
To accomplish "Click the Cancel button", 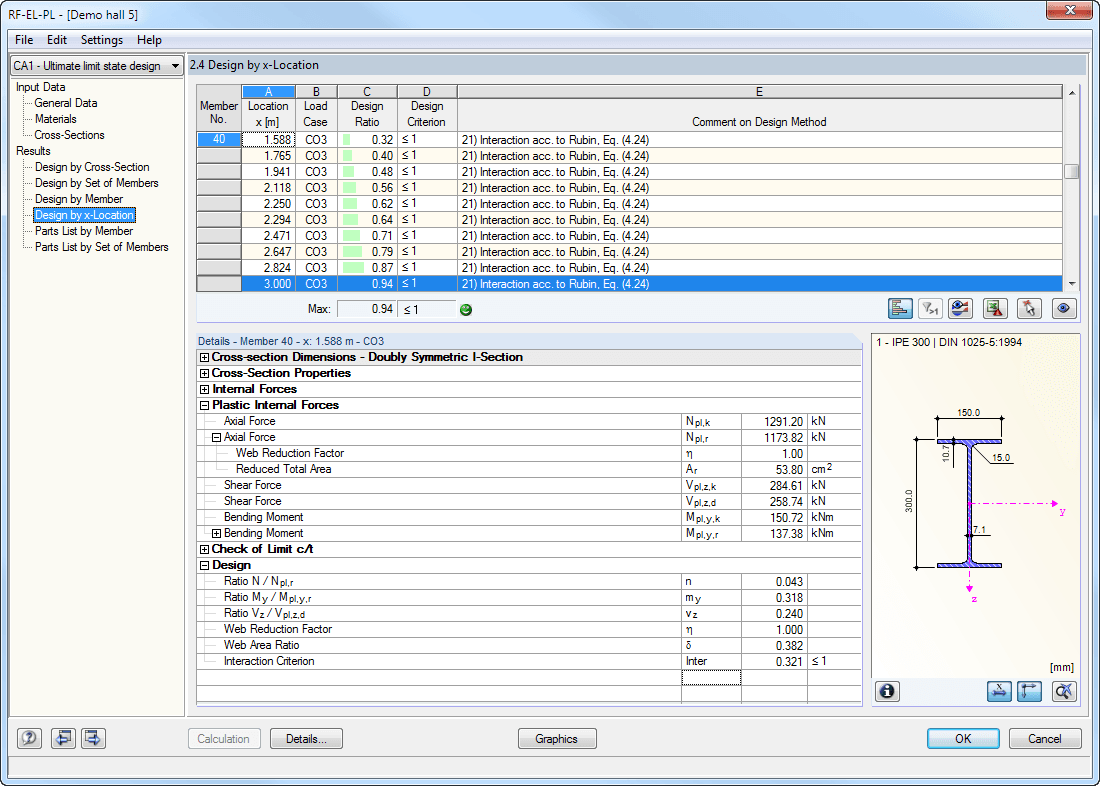I will 1045,739.
